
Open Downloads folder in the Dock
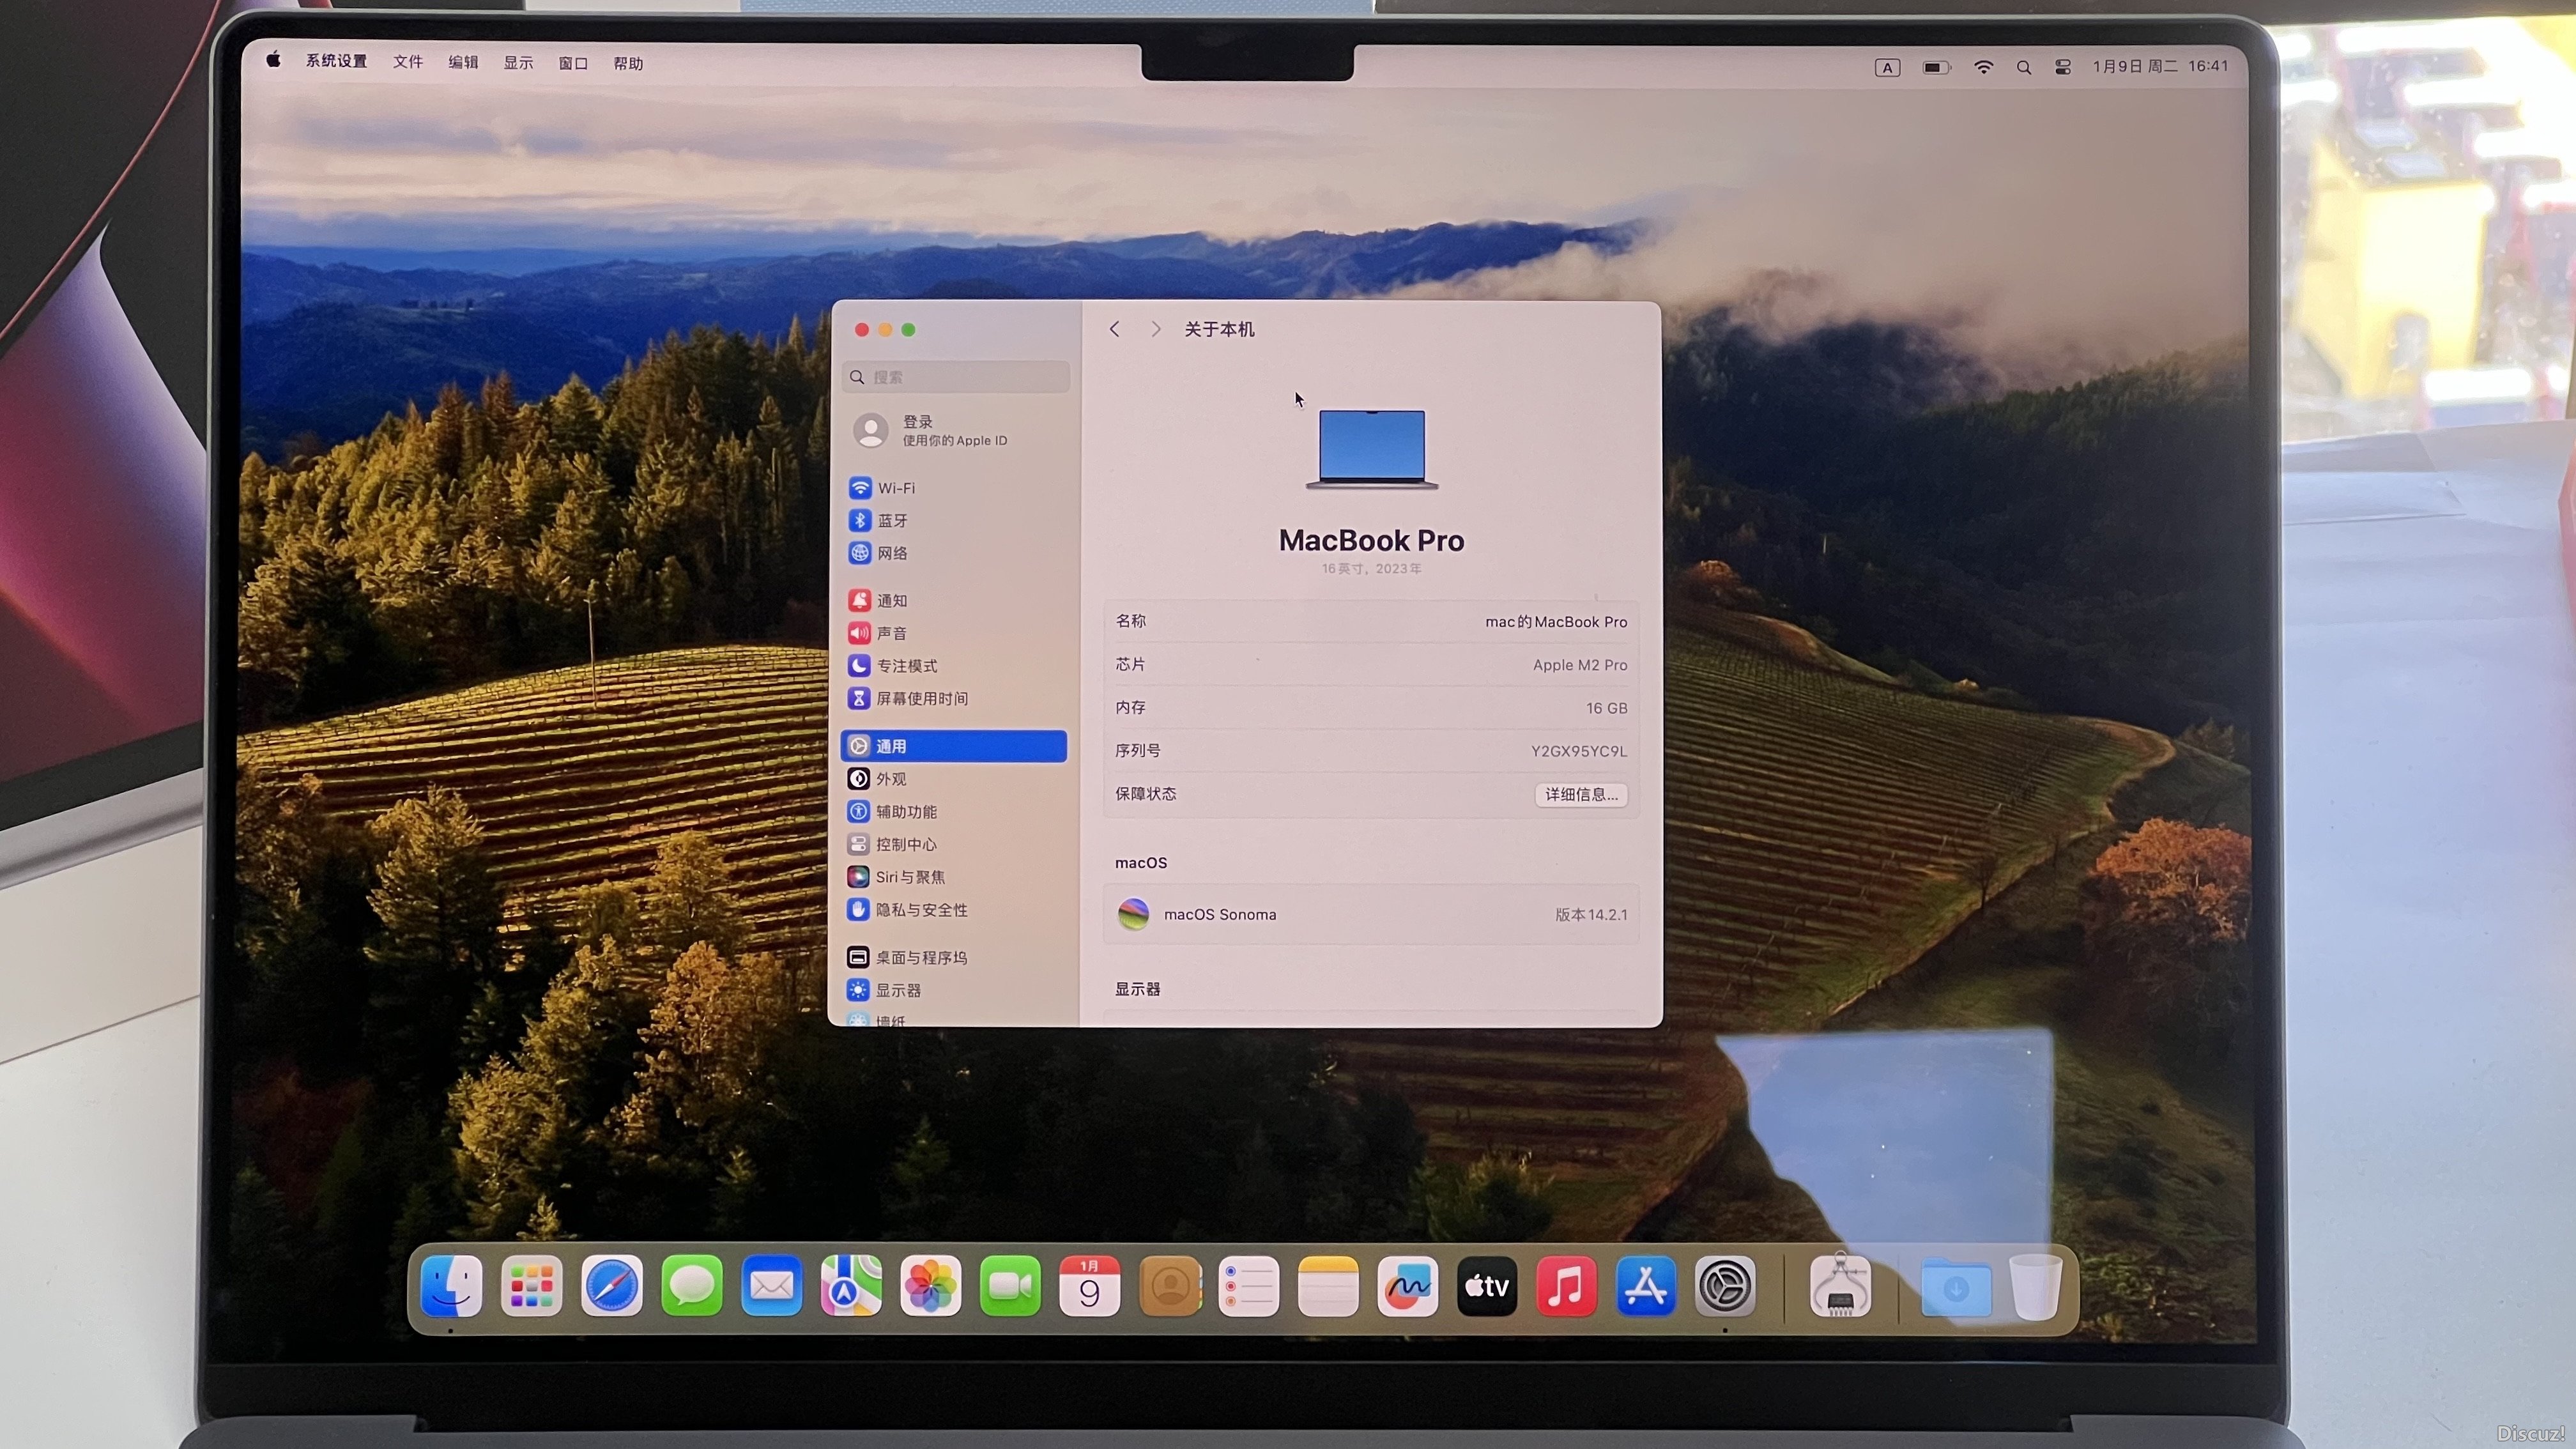click(x=1956, y=1288)
